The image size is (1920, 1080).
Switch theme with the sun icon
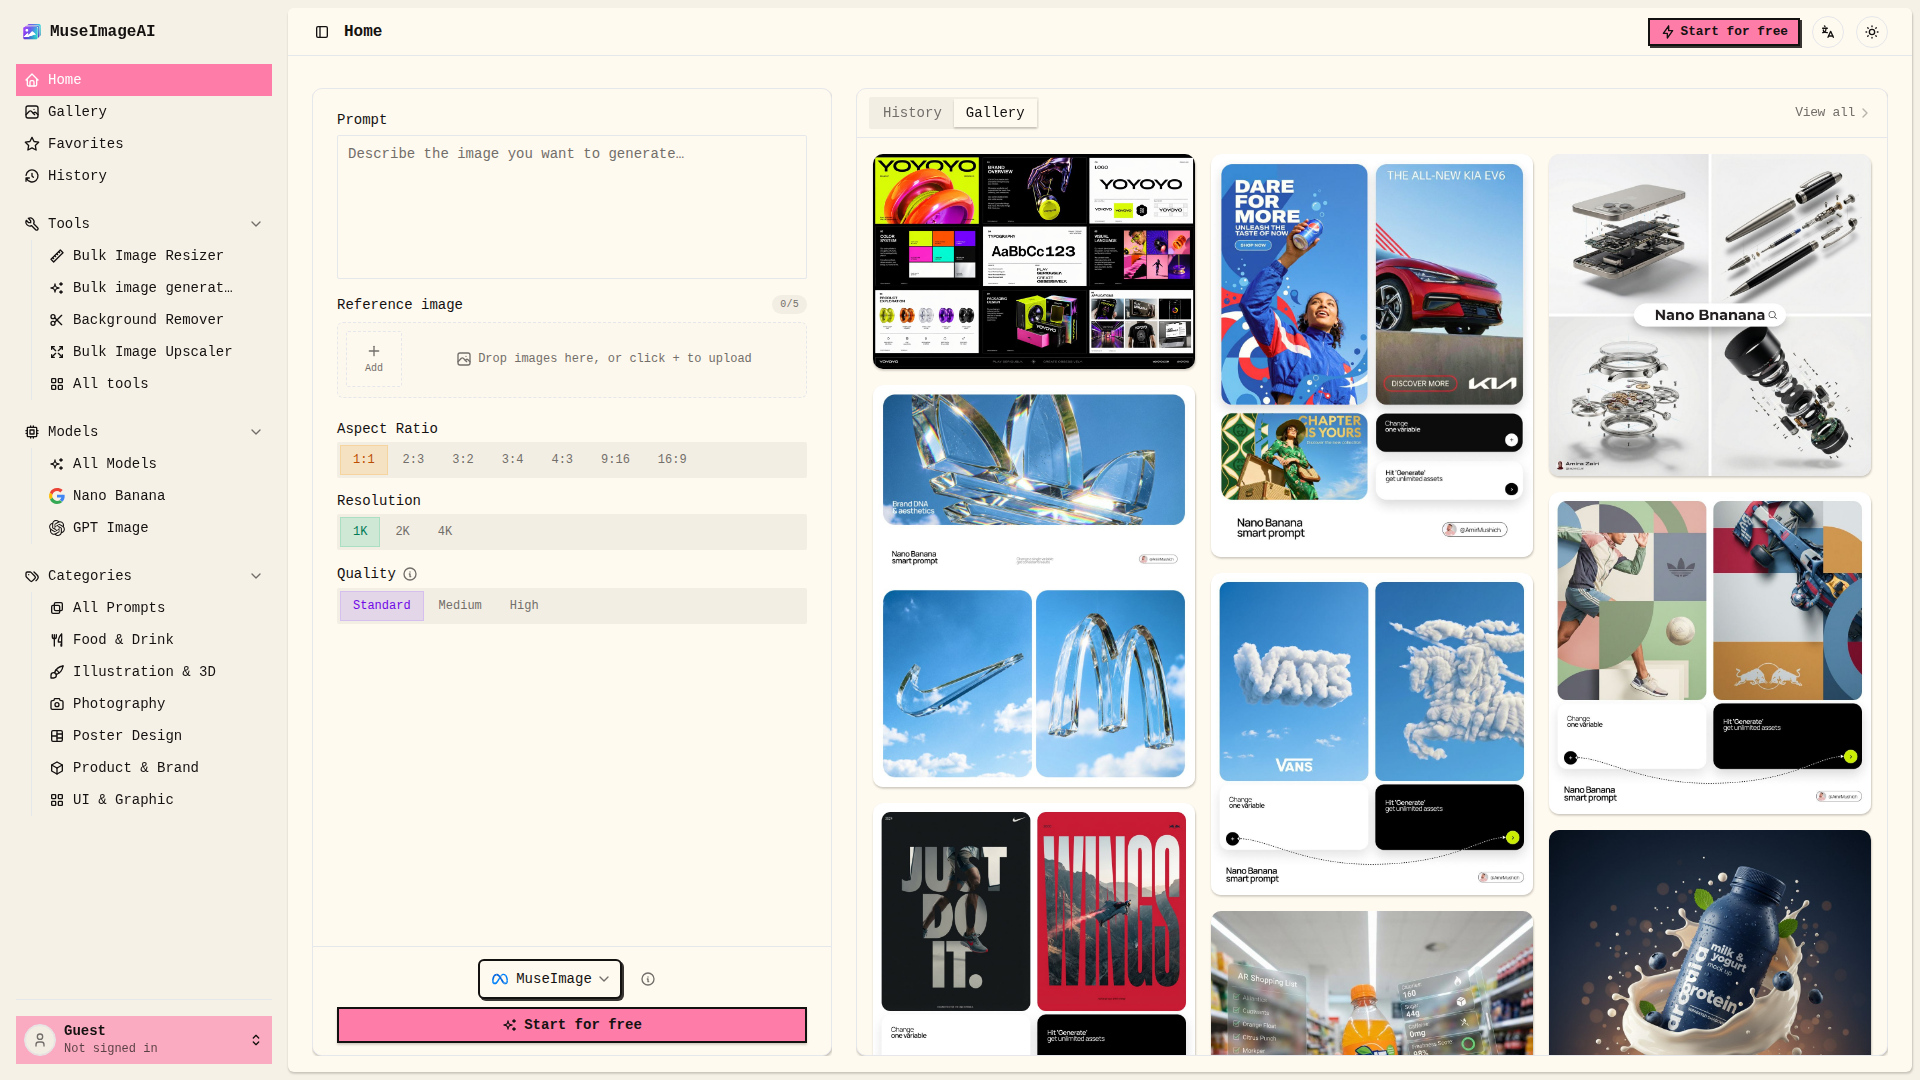pos(1872,32)
